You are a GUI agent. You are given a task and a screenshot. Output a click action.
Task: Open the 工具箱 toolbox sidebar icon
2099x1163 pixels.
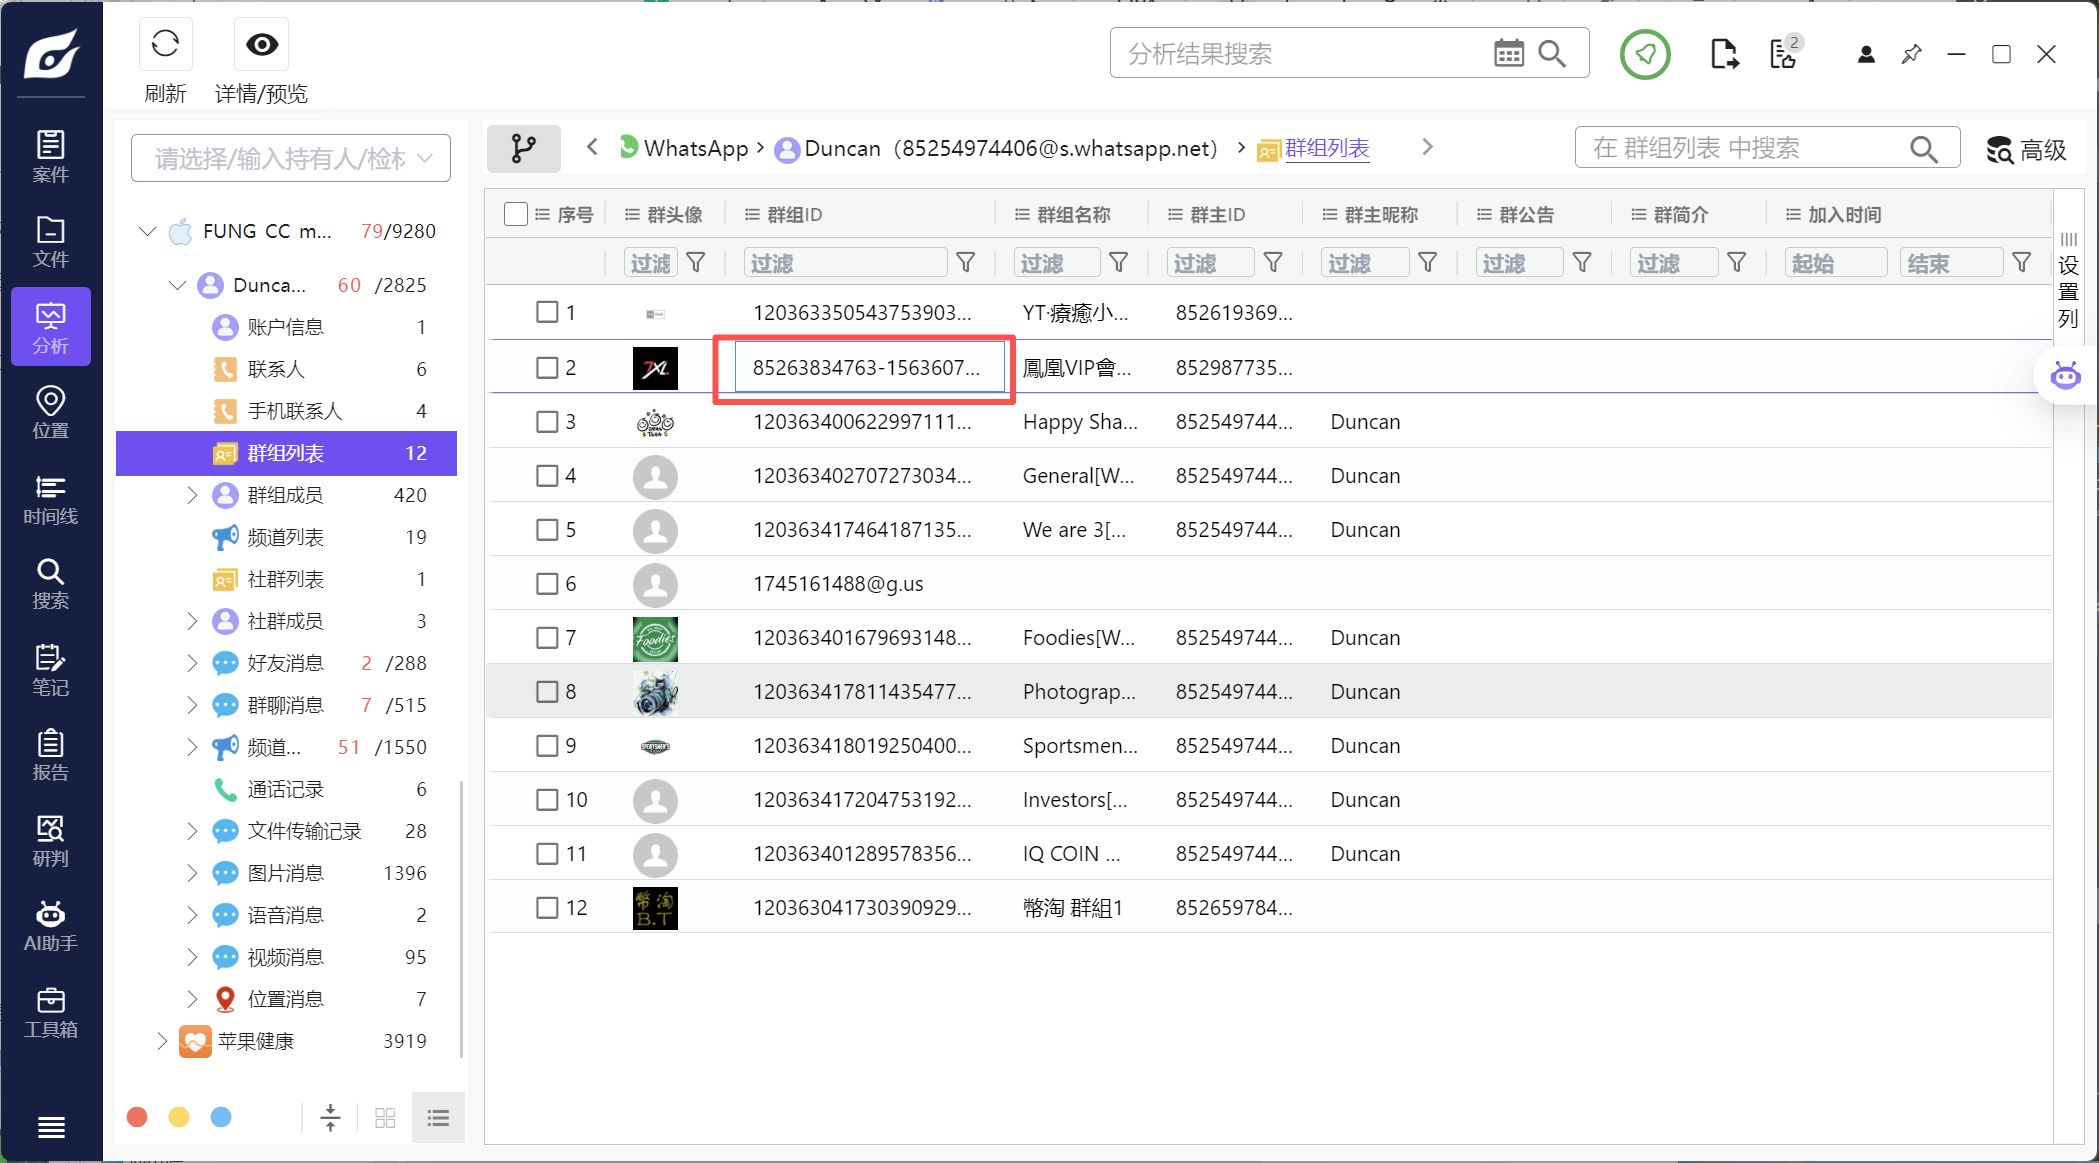point(50,1012)
